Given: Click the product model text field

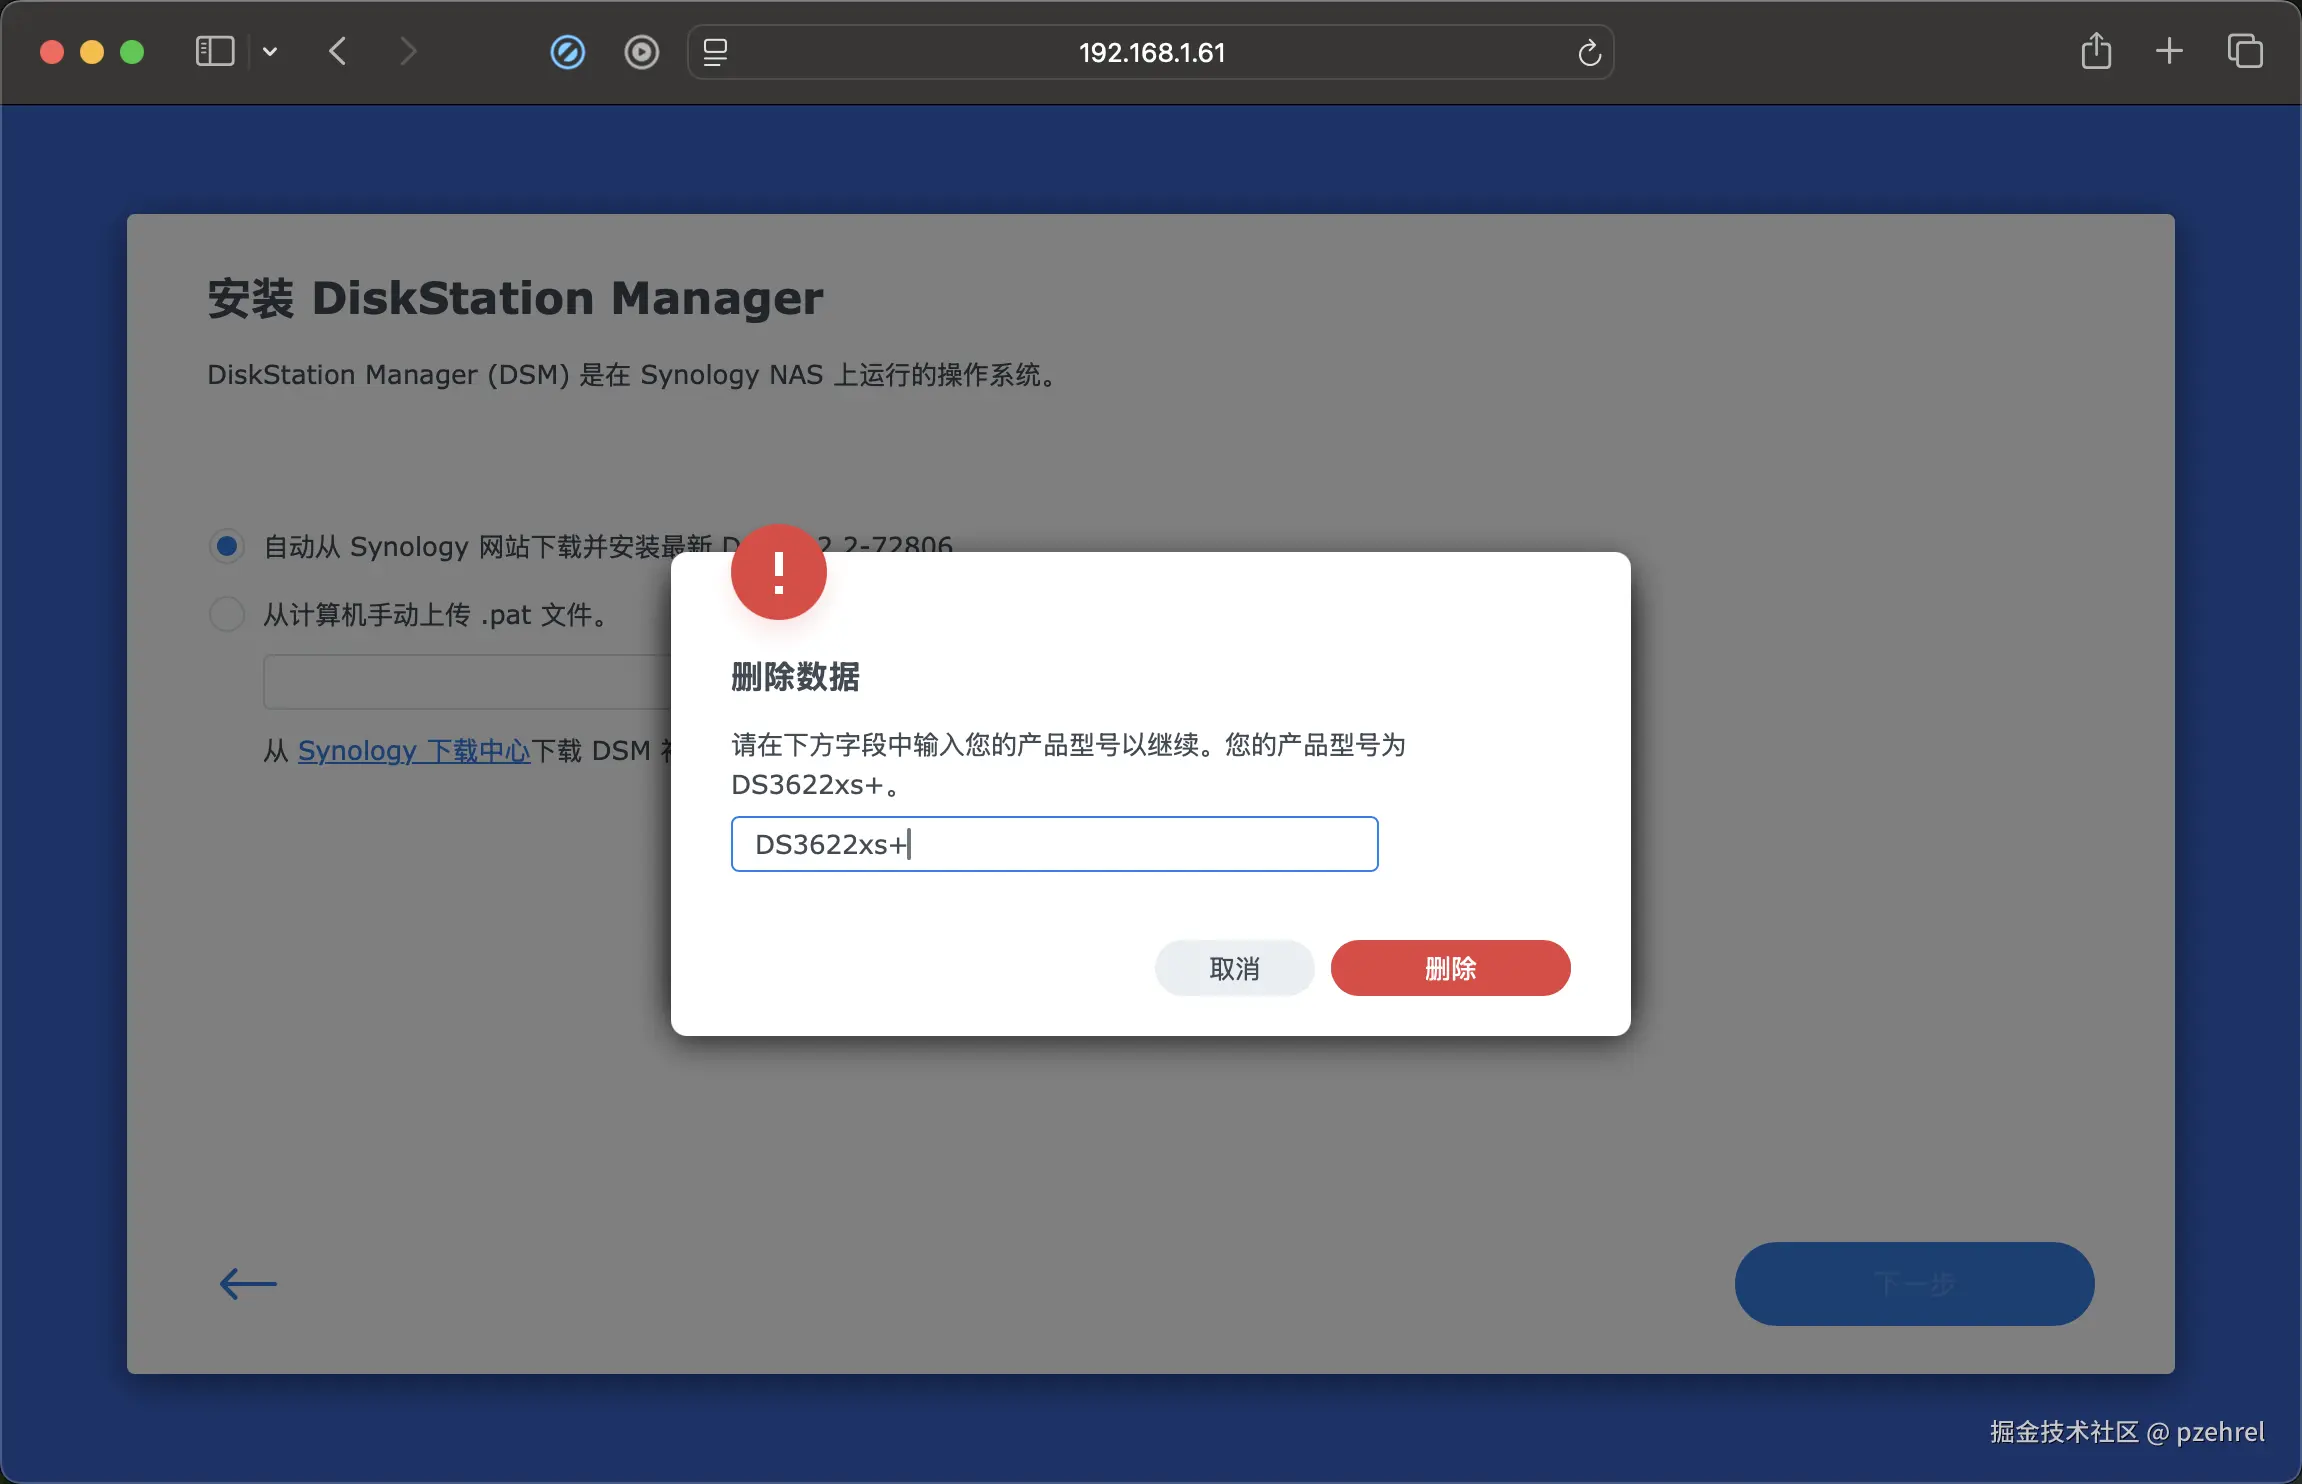Looking at the screenshot, I should 1054,844.
